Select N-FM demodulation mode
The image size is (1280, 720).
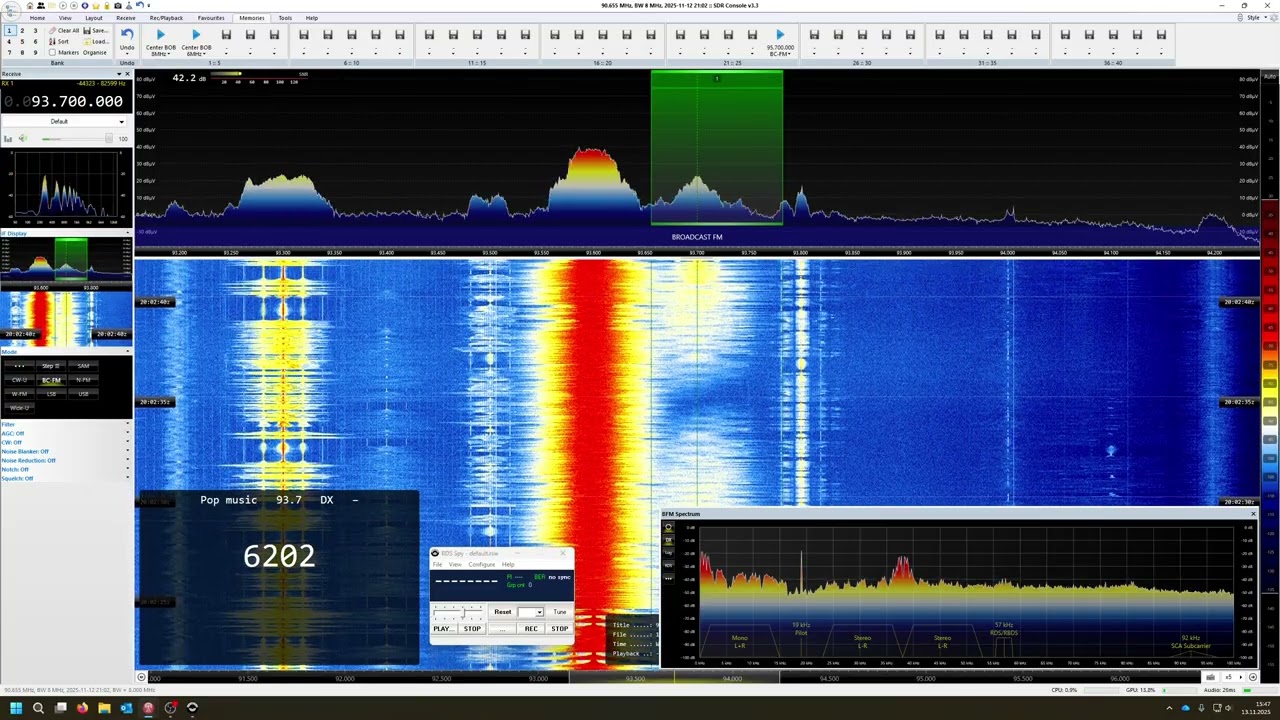pos(83,380)
